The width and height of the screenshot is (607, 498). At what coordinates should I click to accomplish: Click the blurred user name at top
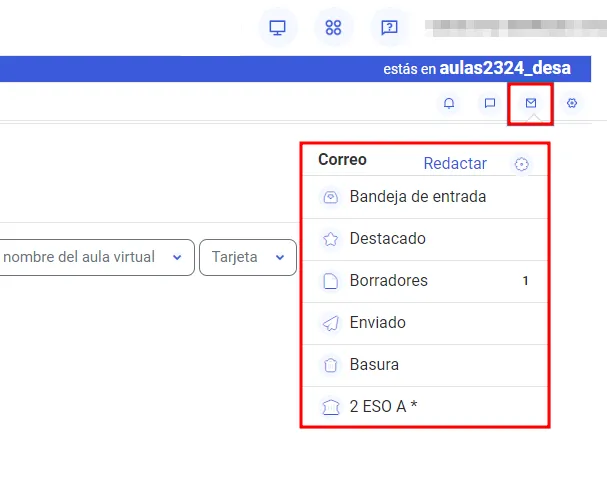pos(516,28)
